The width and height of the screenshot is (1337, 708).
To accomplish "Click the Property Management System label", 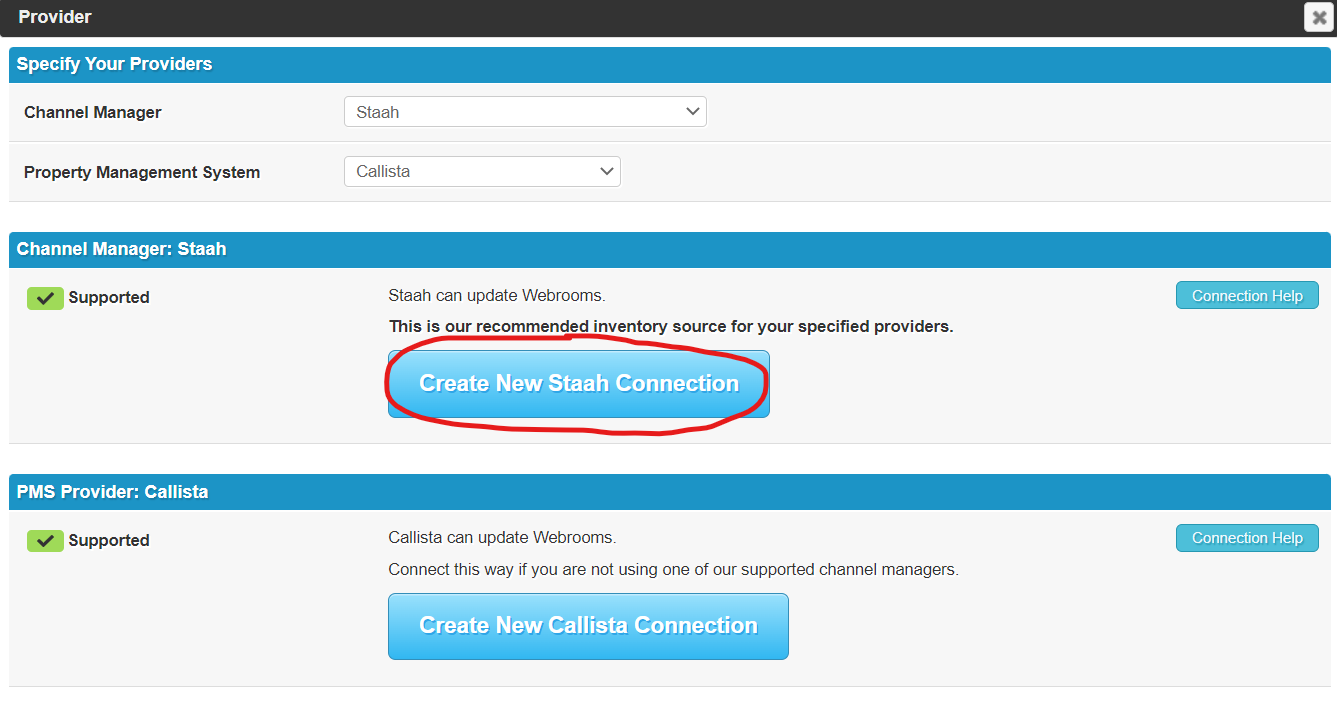I will click(142, 172).
